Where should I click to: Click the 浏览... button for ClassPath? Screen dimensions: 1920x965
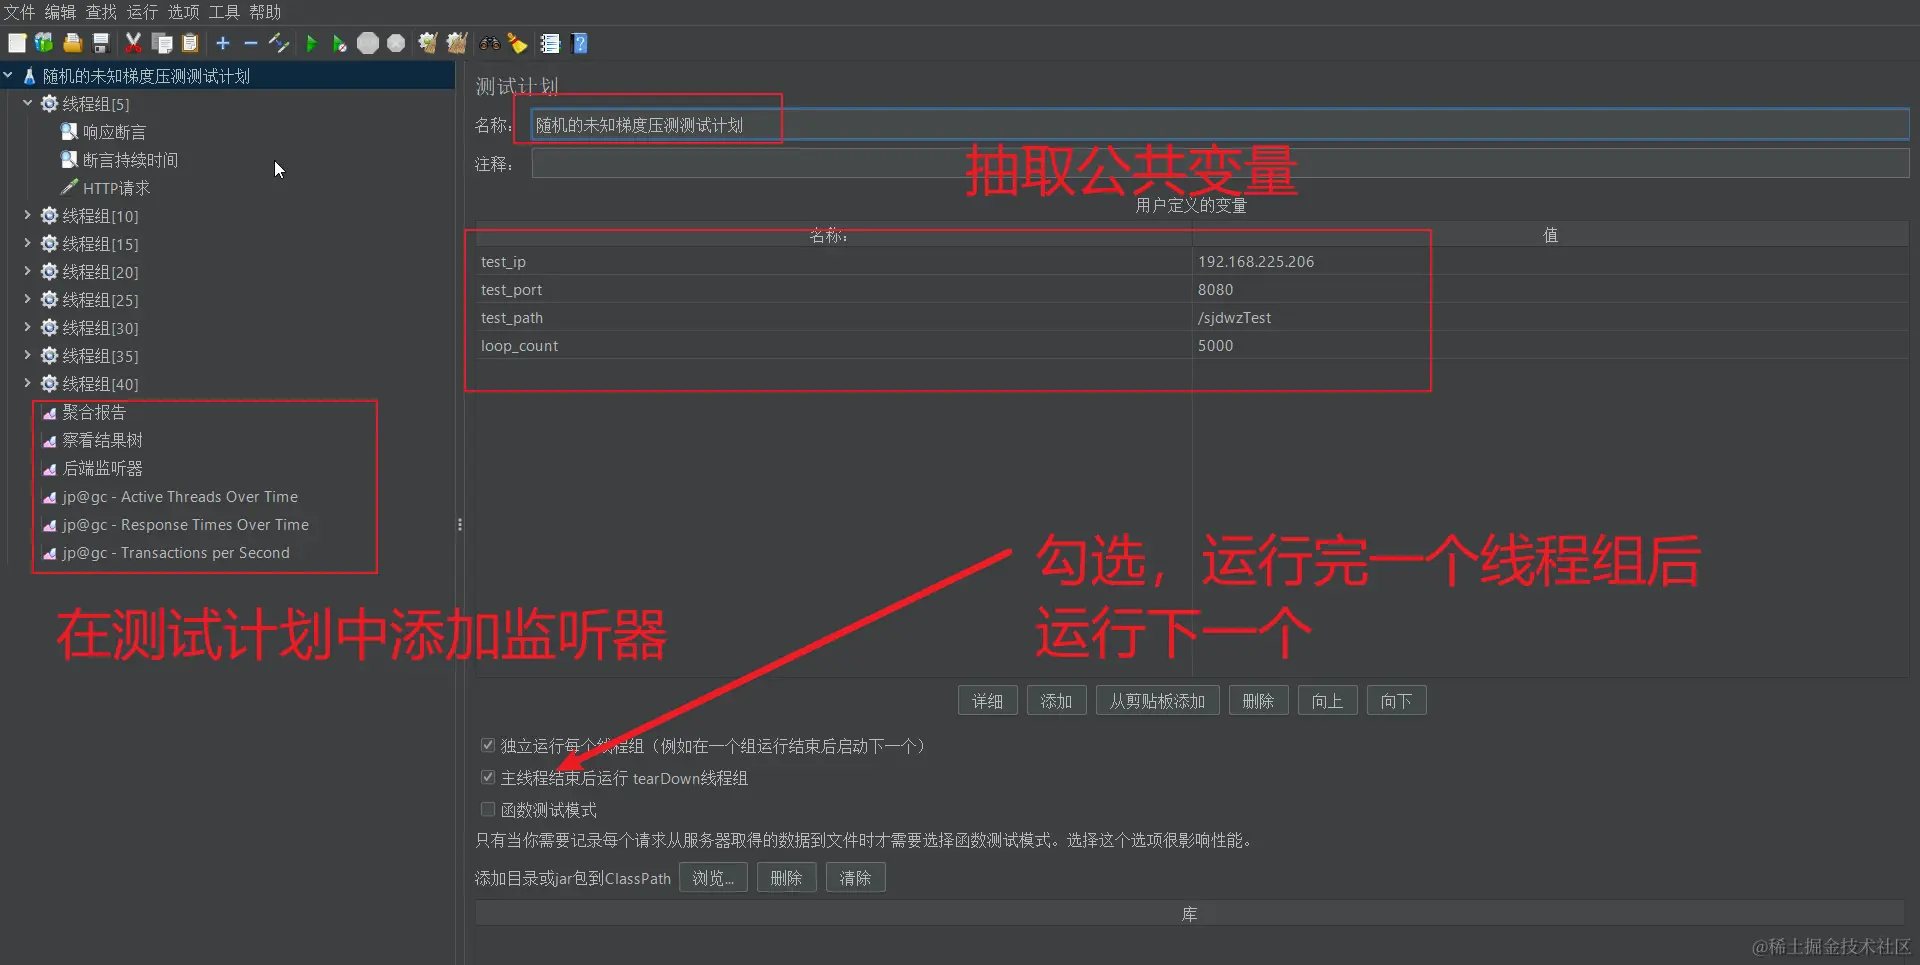(713, 878)
